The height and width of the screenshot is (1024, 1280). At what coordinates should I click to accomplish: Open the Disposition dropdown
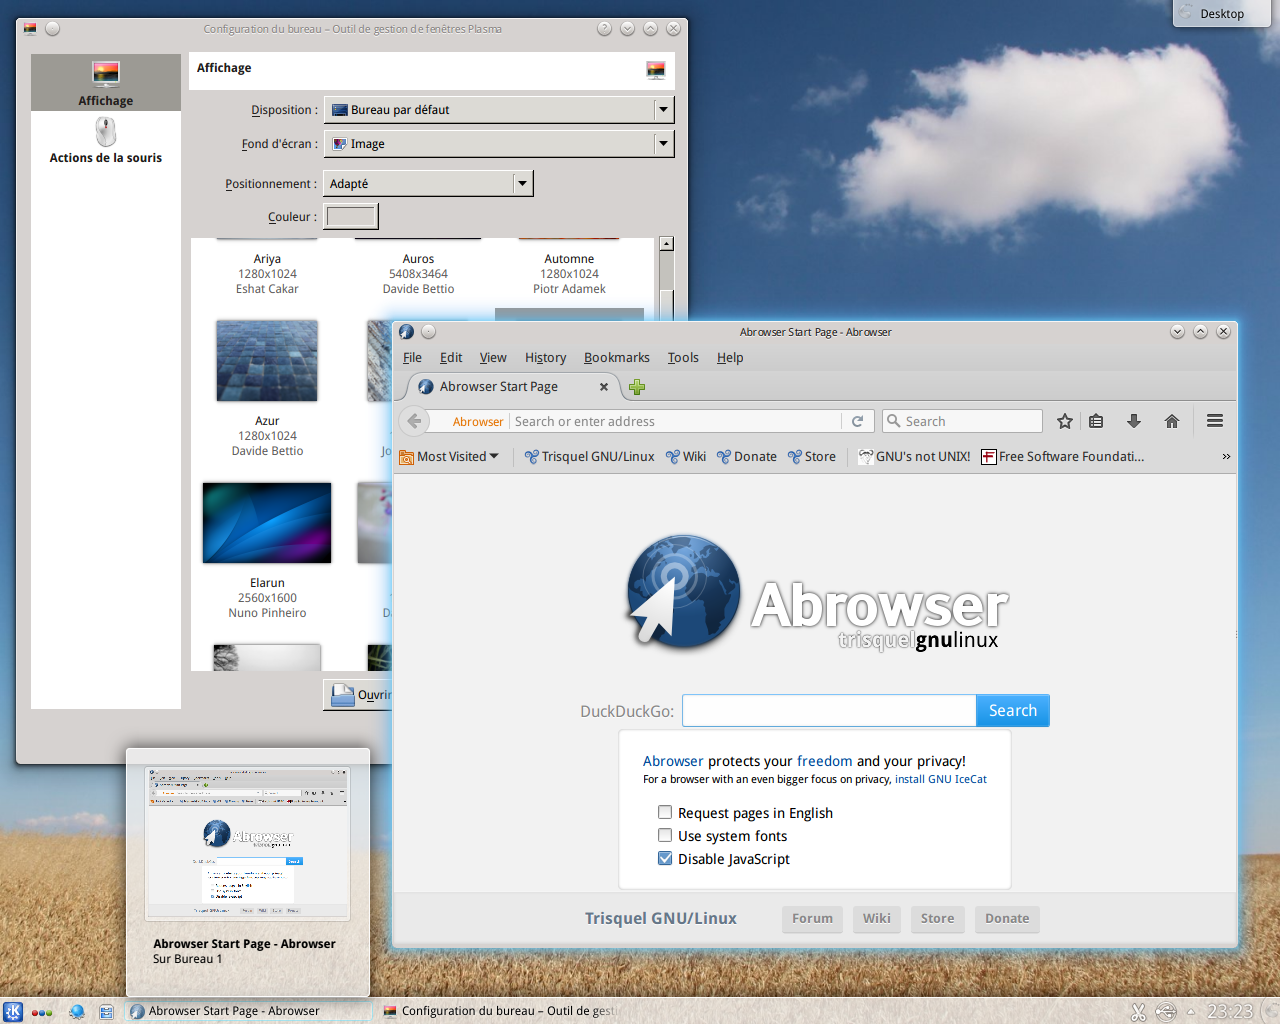[x=499, y=110]
